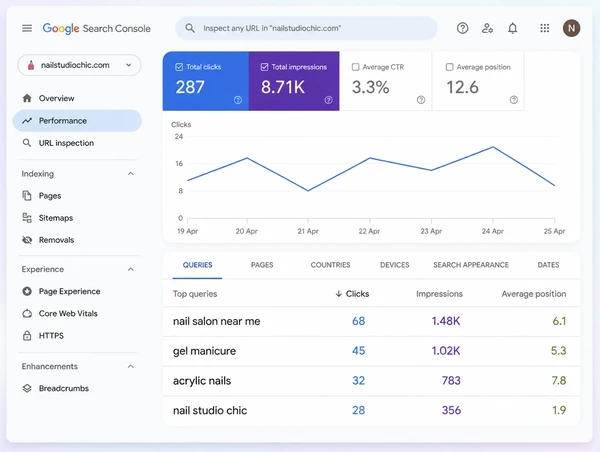600x452 pixels.
Task: Switch to the Devices tab
Action: tap(395, 265)
